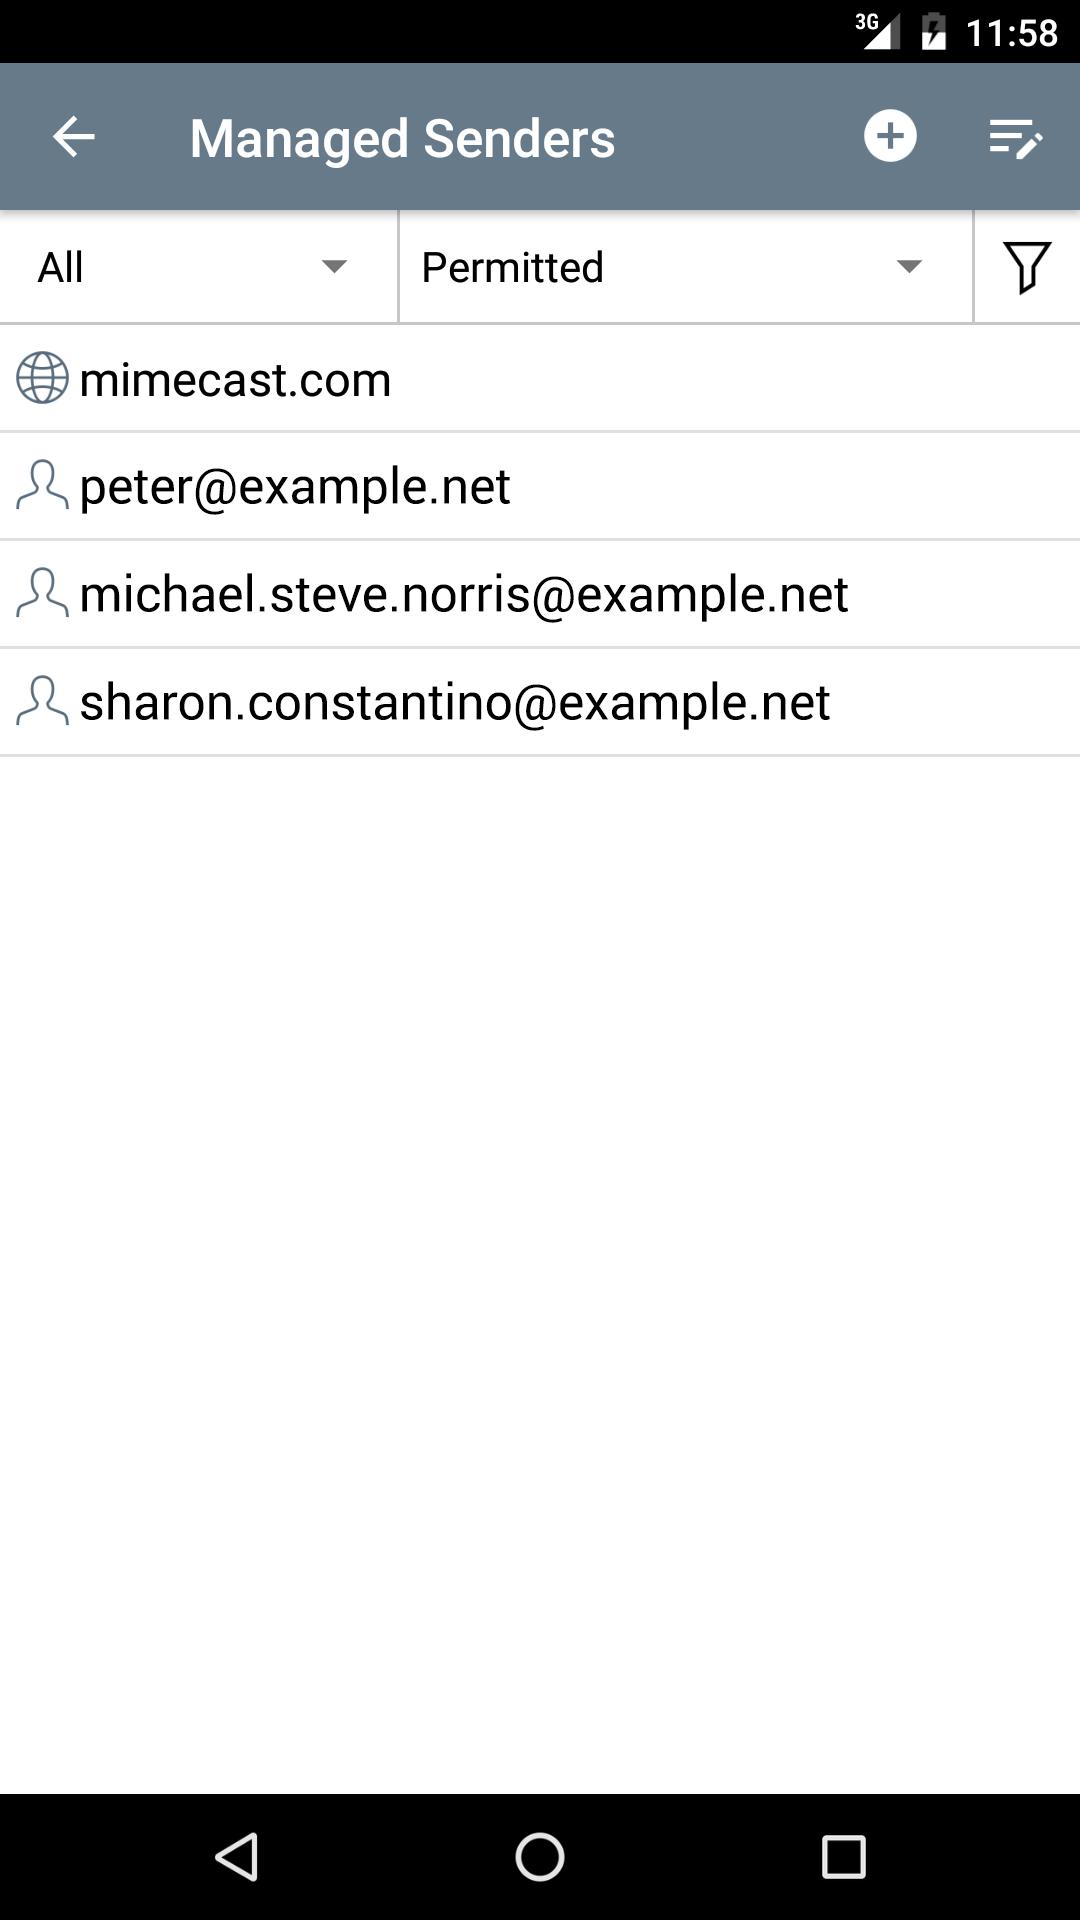Image resolution: width=1080 pixels, height=1920 pixels.
Task: Open the edit list icon
Action: pos(1015,138)
